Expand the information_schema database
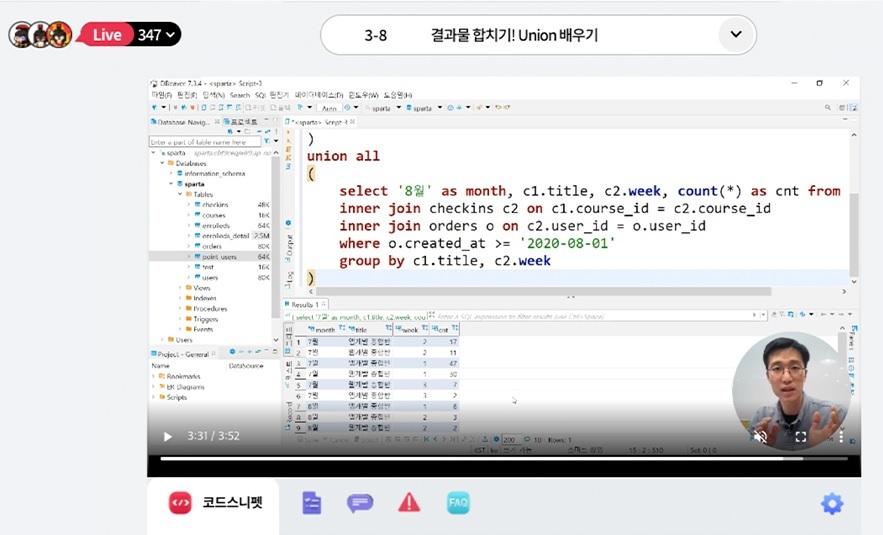Image resolution: width=883 pixels, height=535 pixels. pos(171,173)
